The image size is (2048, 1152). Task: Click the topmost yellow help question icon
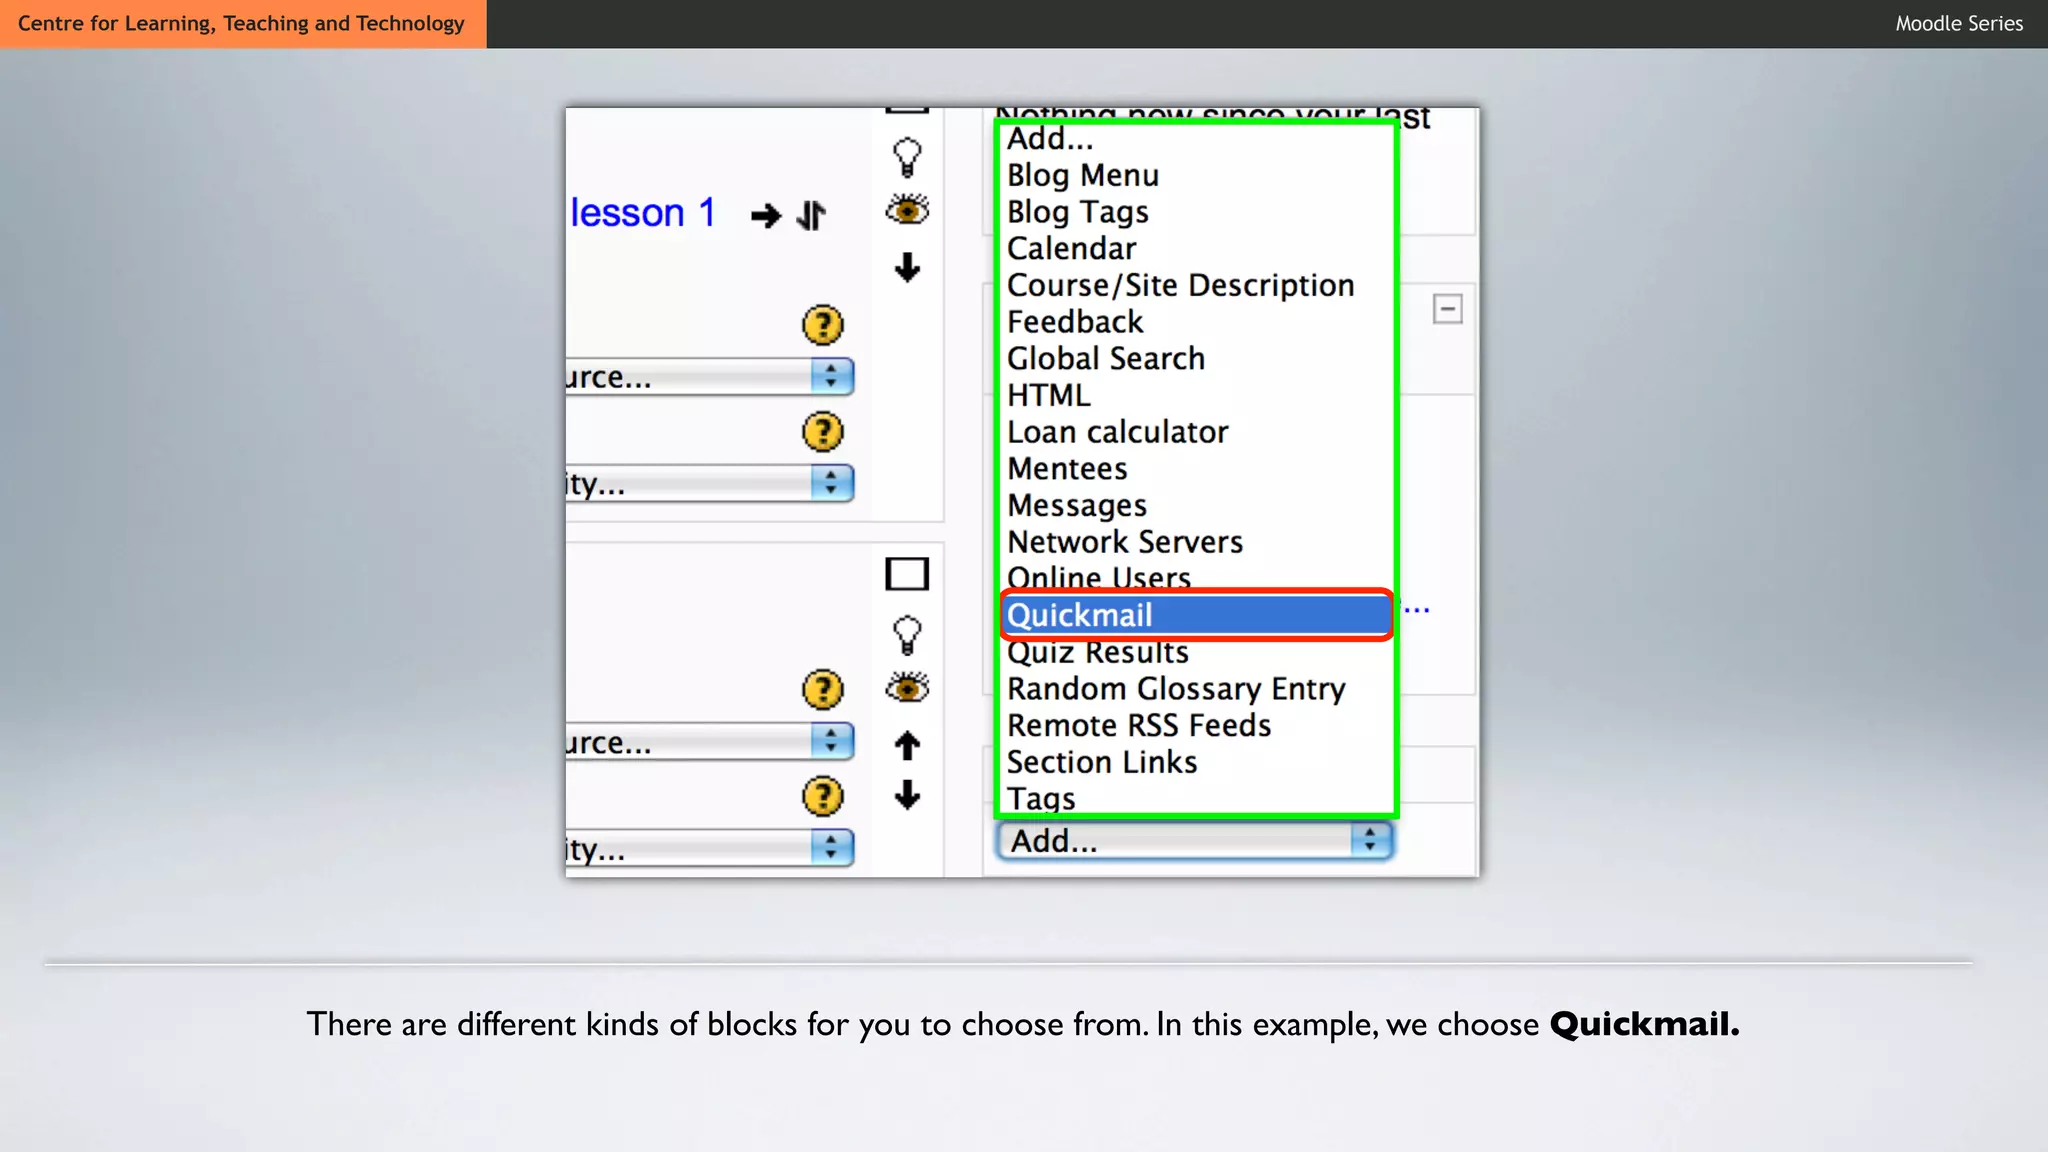[x=823, y=325]
